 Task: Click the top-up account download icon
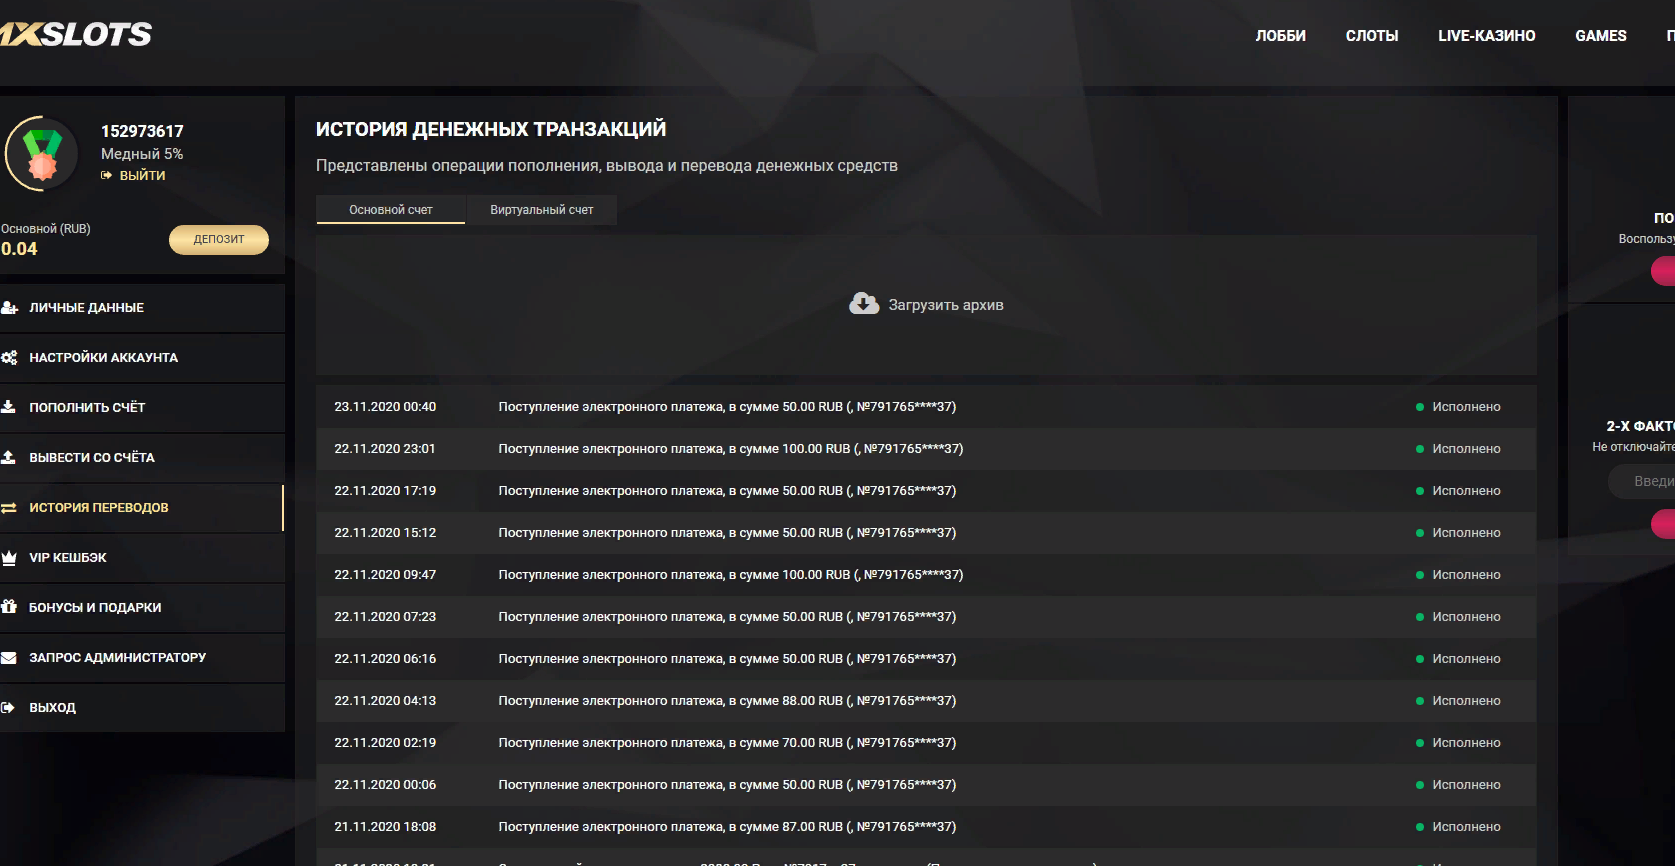click(x=9, y=407)
